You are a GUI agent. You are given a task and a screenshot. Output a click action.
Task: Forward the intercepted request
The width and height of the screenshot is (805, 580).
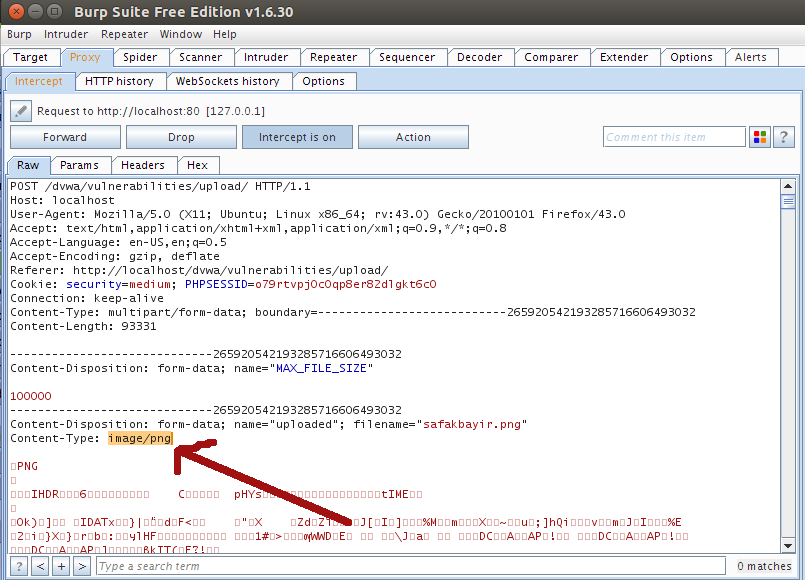point(65,137)
